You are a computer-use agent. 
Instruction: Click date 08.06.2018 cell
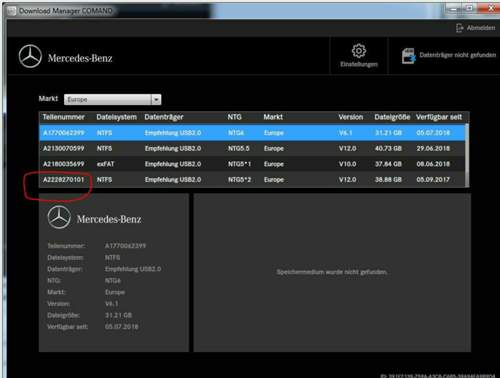point(433,164)
